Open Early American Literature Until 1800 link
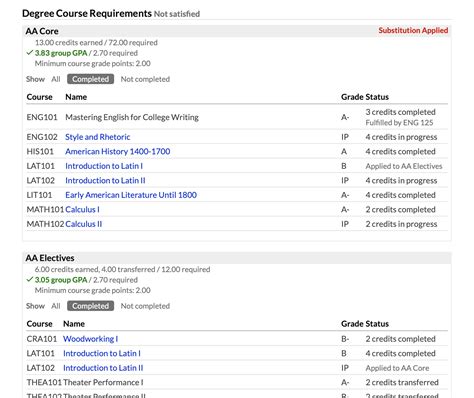Screen dimensions: 474x398 pyautogui.click(x=131, y=195)
